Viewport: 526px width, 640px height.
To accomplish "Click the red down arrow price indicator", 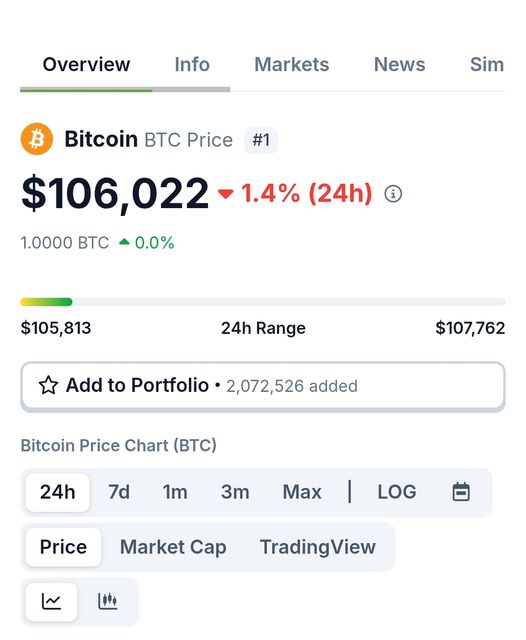I will tap(226, 193).
